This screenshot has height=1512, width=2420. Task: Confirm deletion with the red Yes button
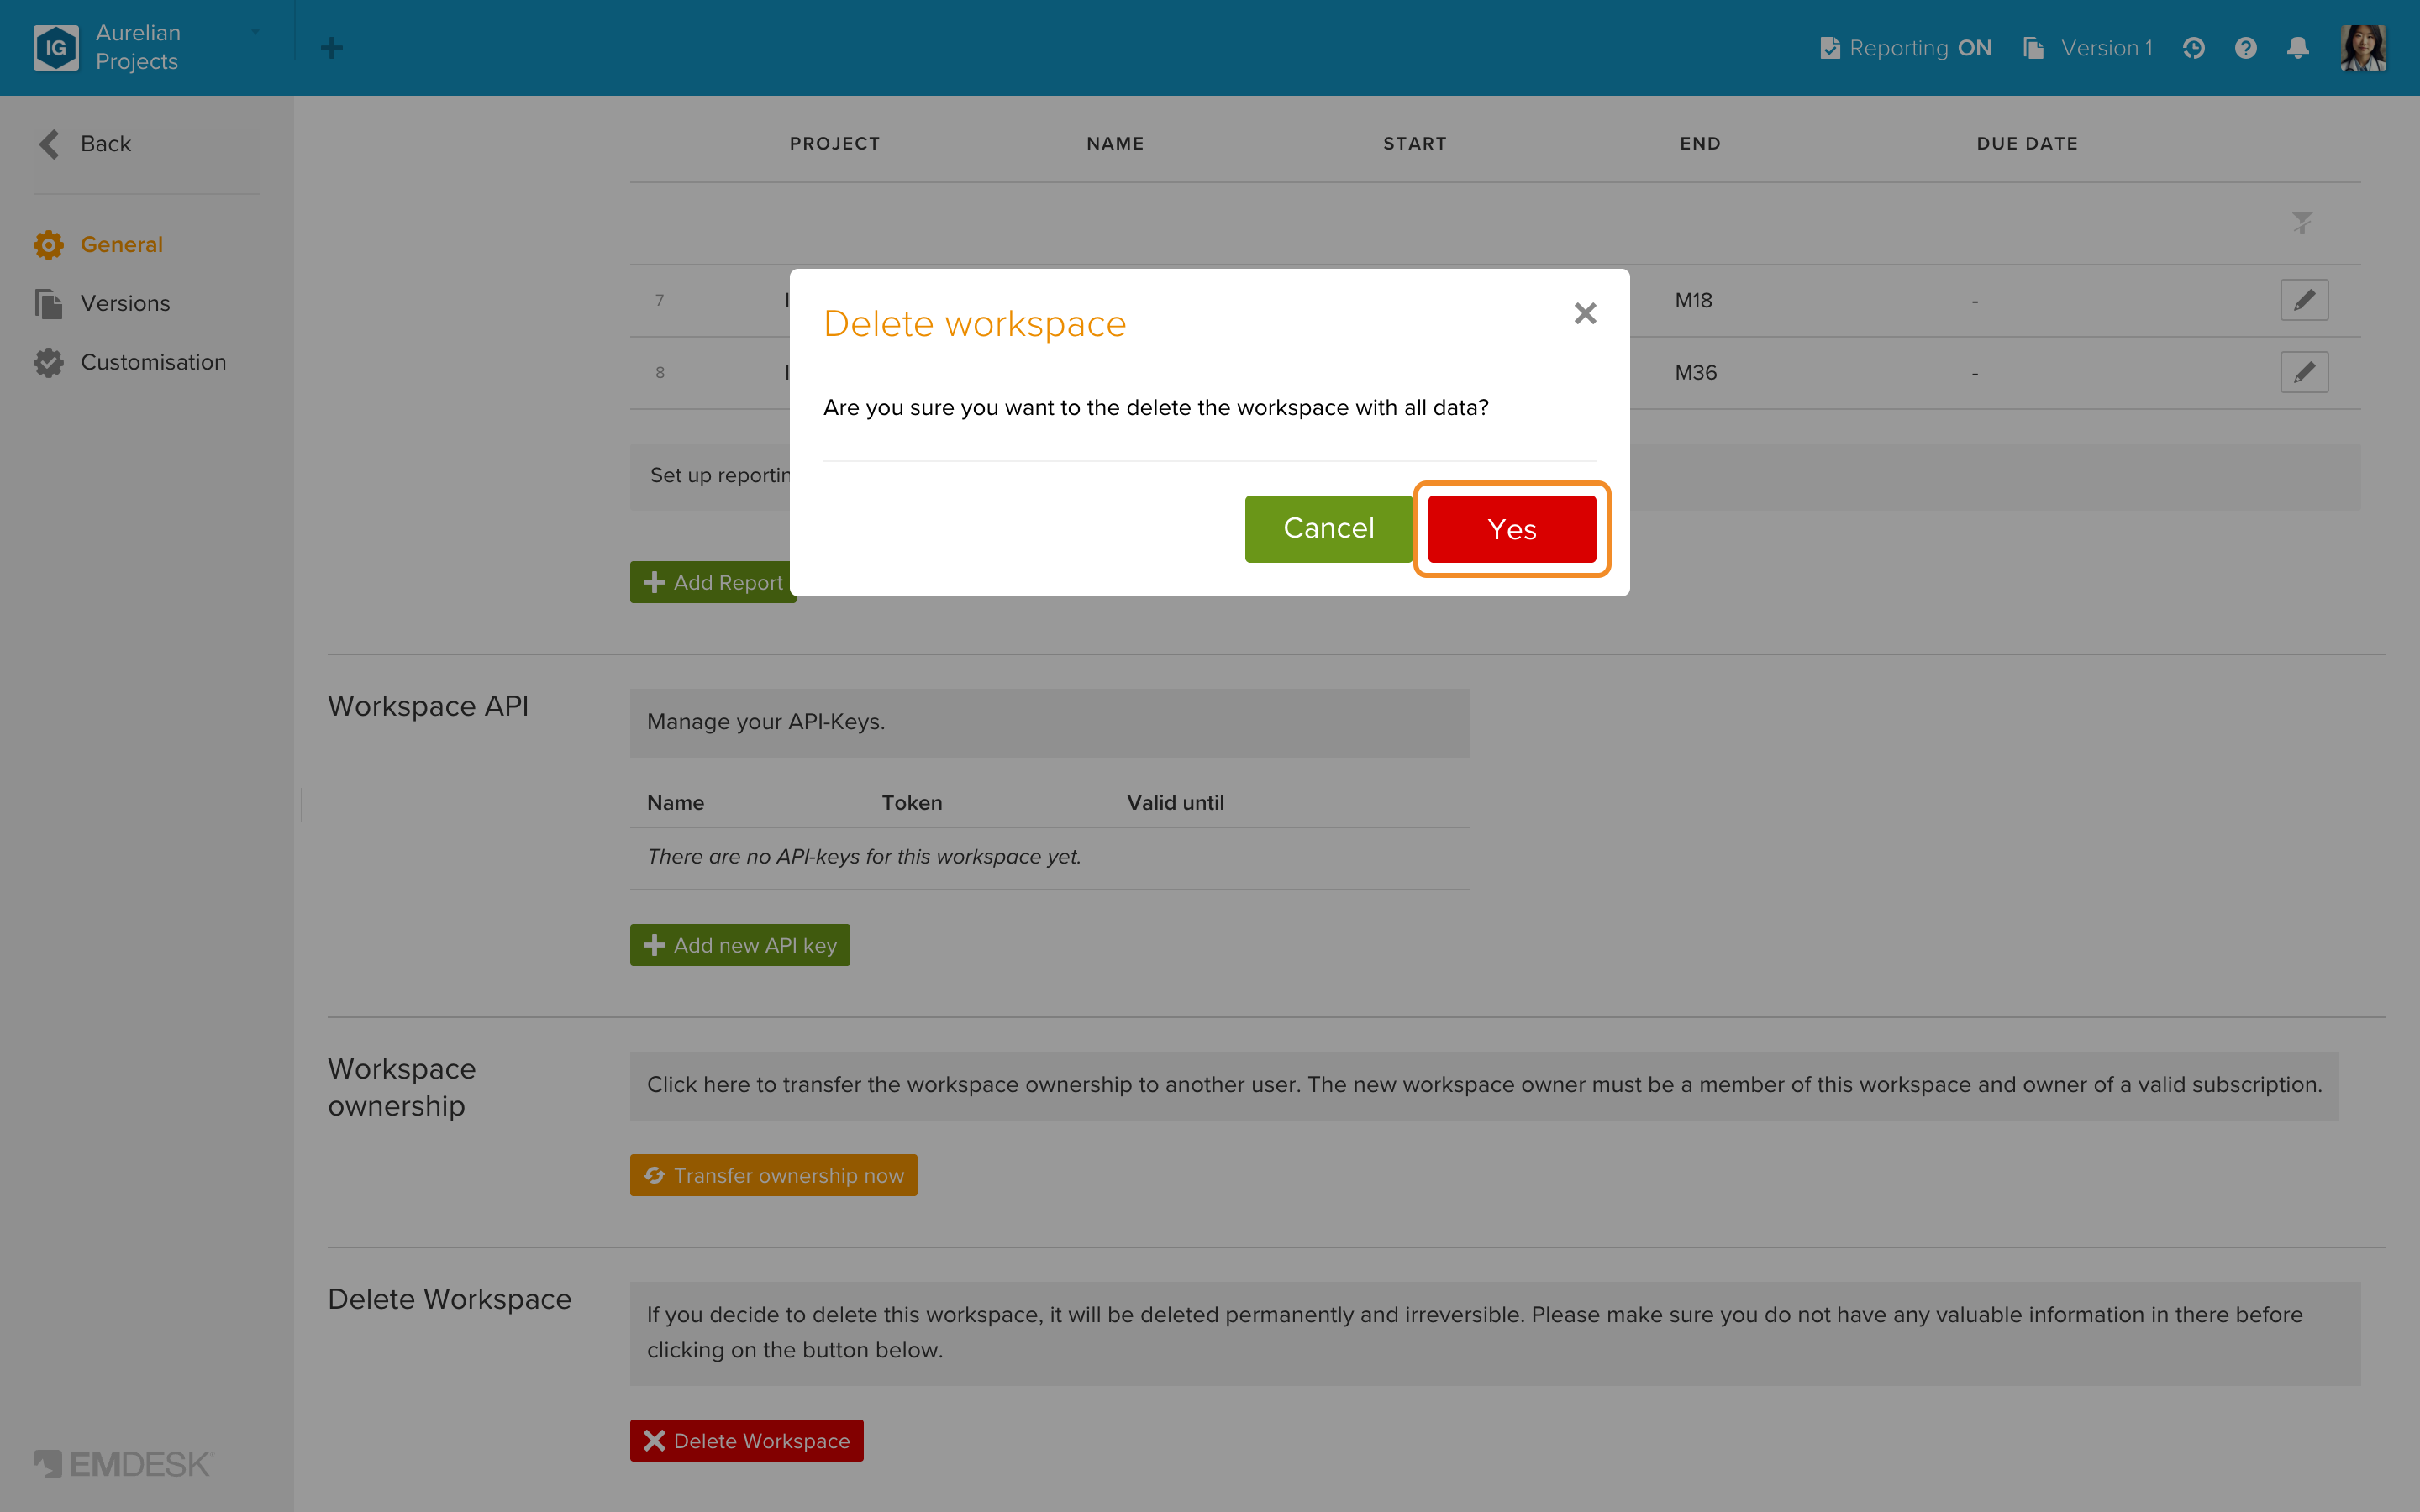coord(1511,529)
